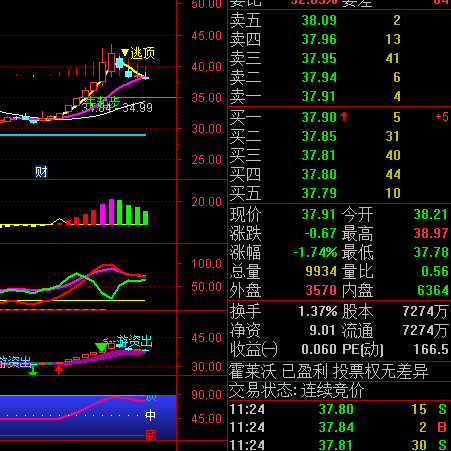The height and width of the screenshot is (451, 451).
Task: Select sell-one price 37.91 in 卖一 row
Action: pos(319,97)
